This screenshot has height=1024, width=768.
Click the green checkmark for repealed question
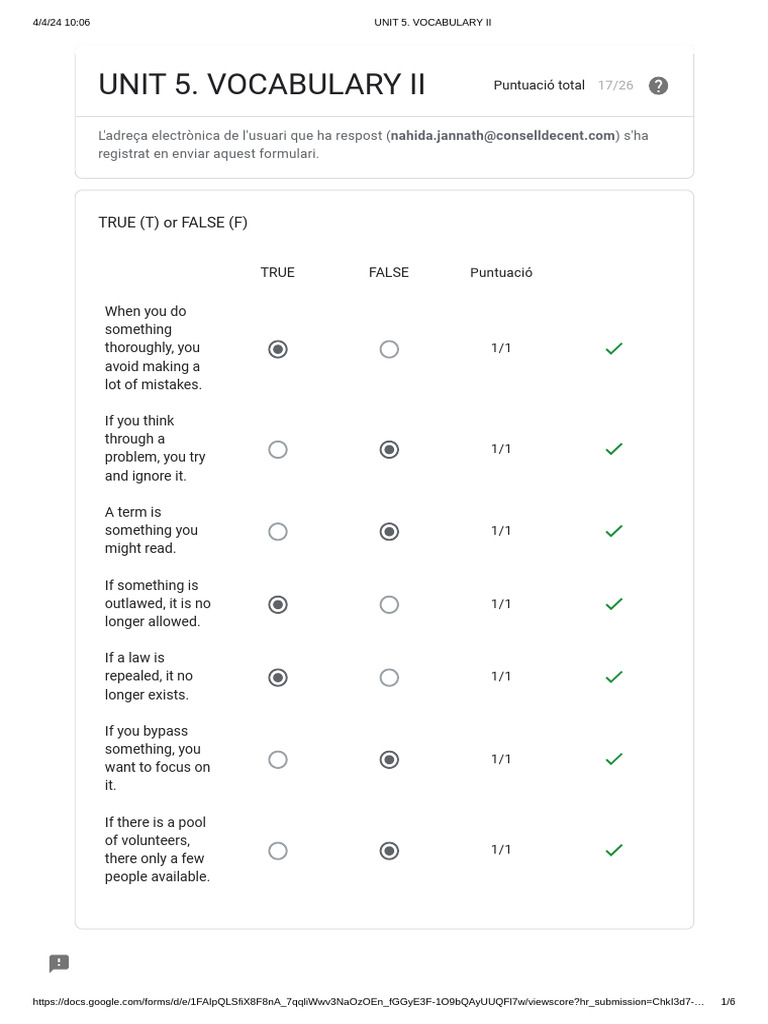click(614, 677)
